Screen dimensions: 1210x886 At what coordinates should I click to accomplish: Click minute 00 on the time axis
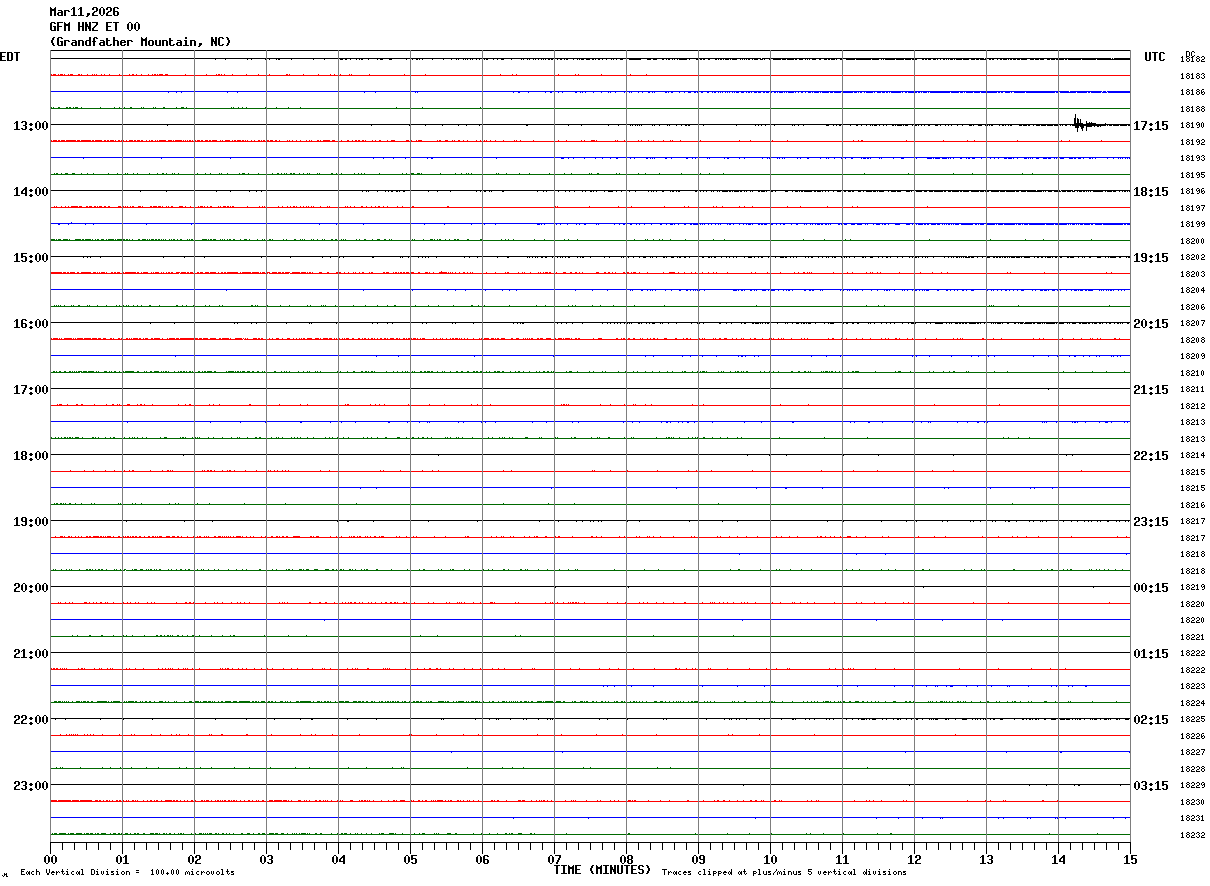[50, 859]
